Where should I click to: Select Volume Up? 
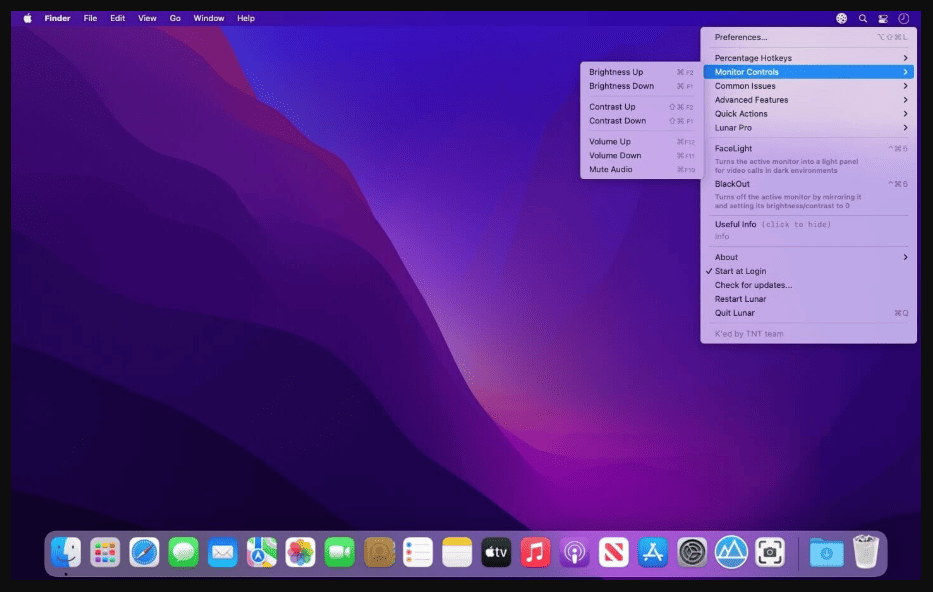(641, 142)
